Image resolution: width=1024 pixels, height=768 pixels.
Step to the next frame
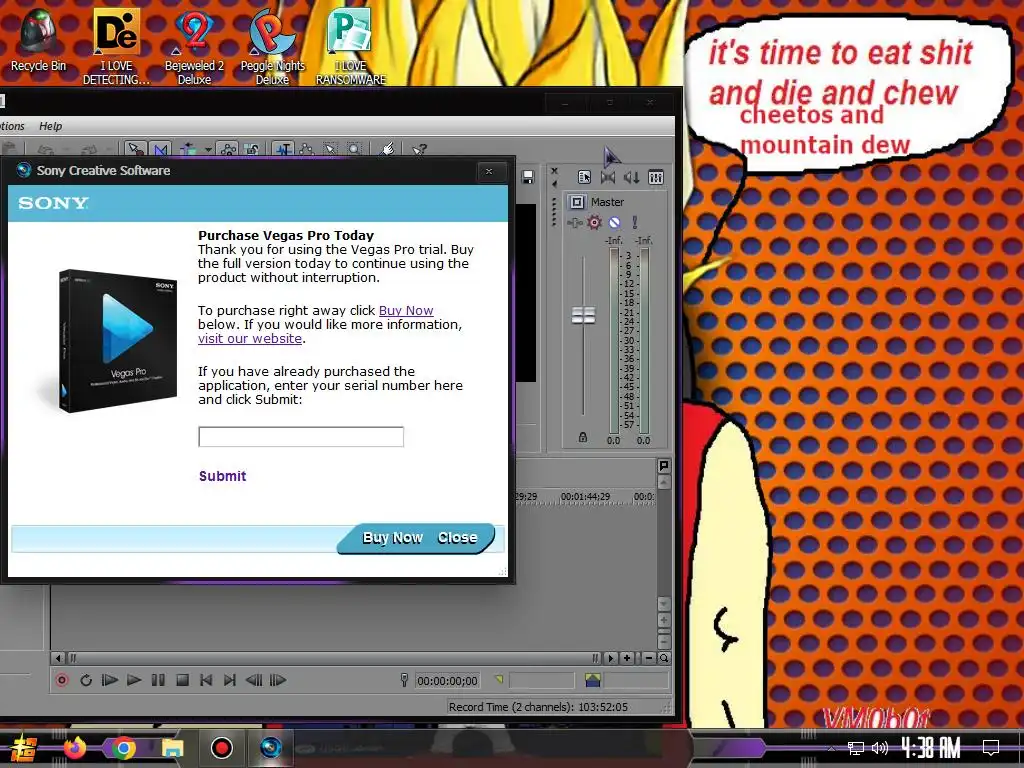(278, 680)
